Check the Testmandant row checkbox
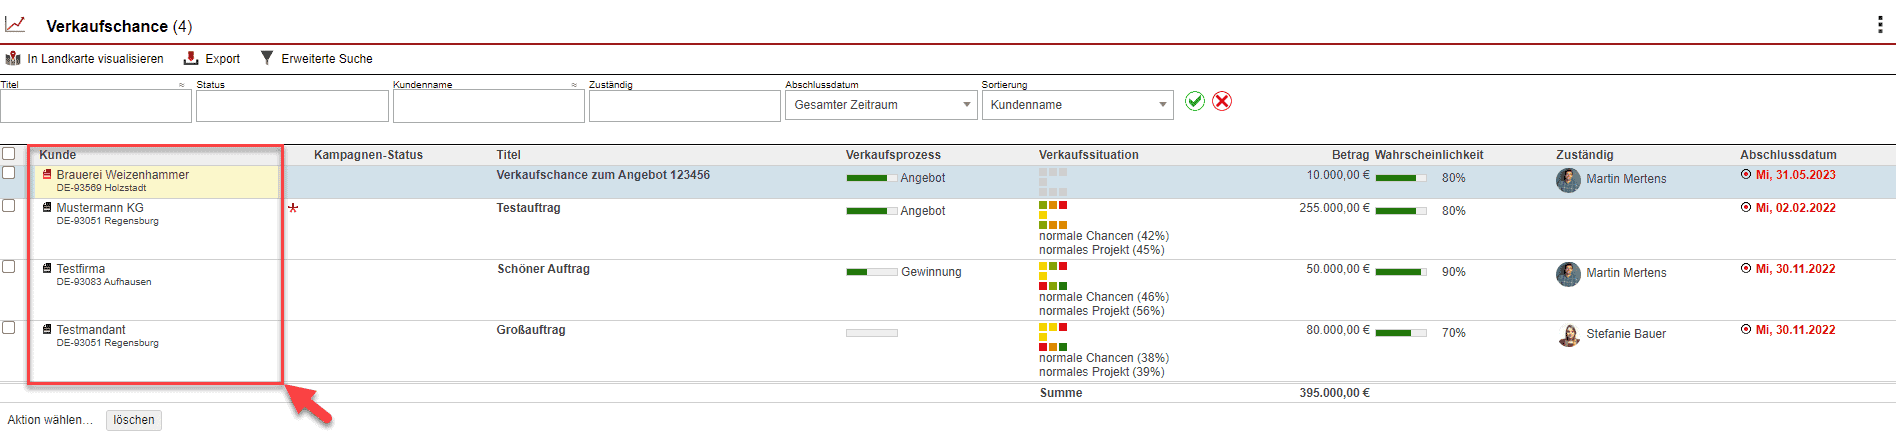Image resolution: width=1896 pixels, height=436 pixels. click(x=9, y=328)
